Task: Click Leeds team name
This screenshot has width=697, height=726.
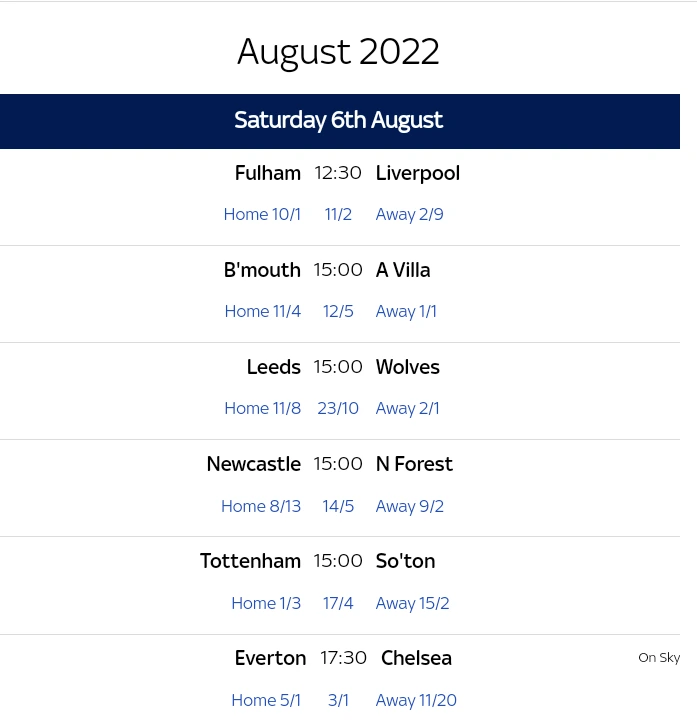Action: pyautogui.click(x=273, y=367)
